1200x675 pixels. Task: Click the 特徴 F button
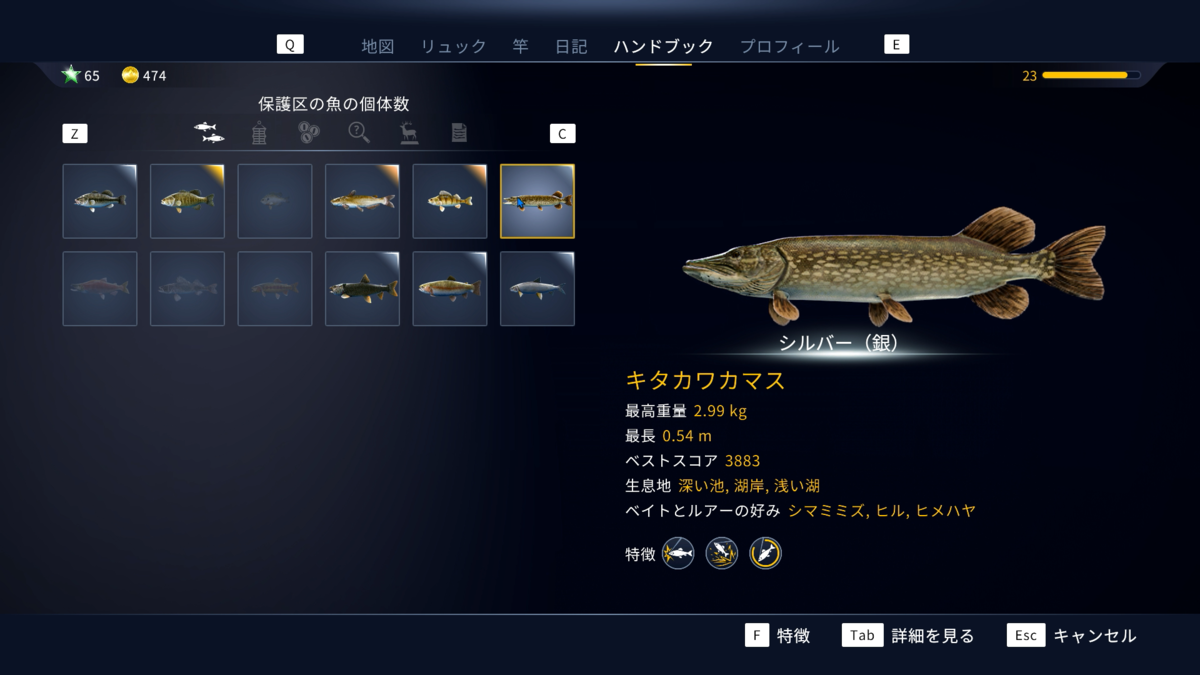777,635
